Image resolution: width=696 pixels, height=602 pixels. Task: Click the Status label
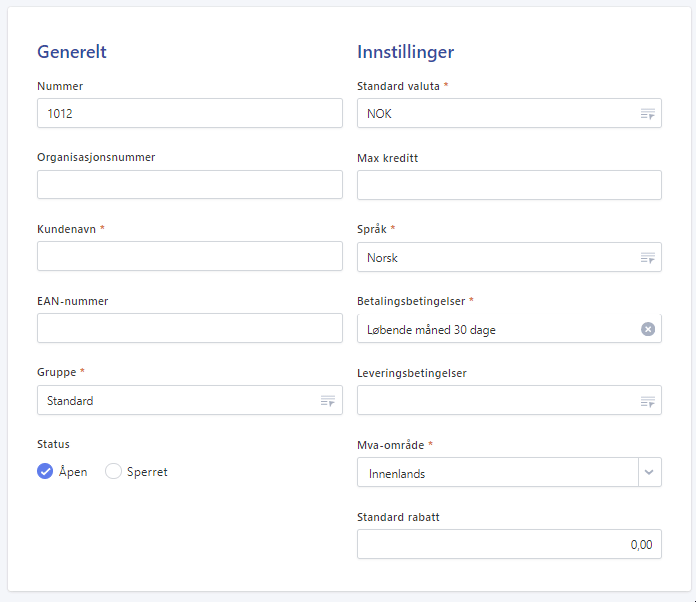pyautogui.click(x=53, y=444)
